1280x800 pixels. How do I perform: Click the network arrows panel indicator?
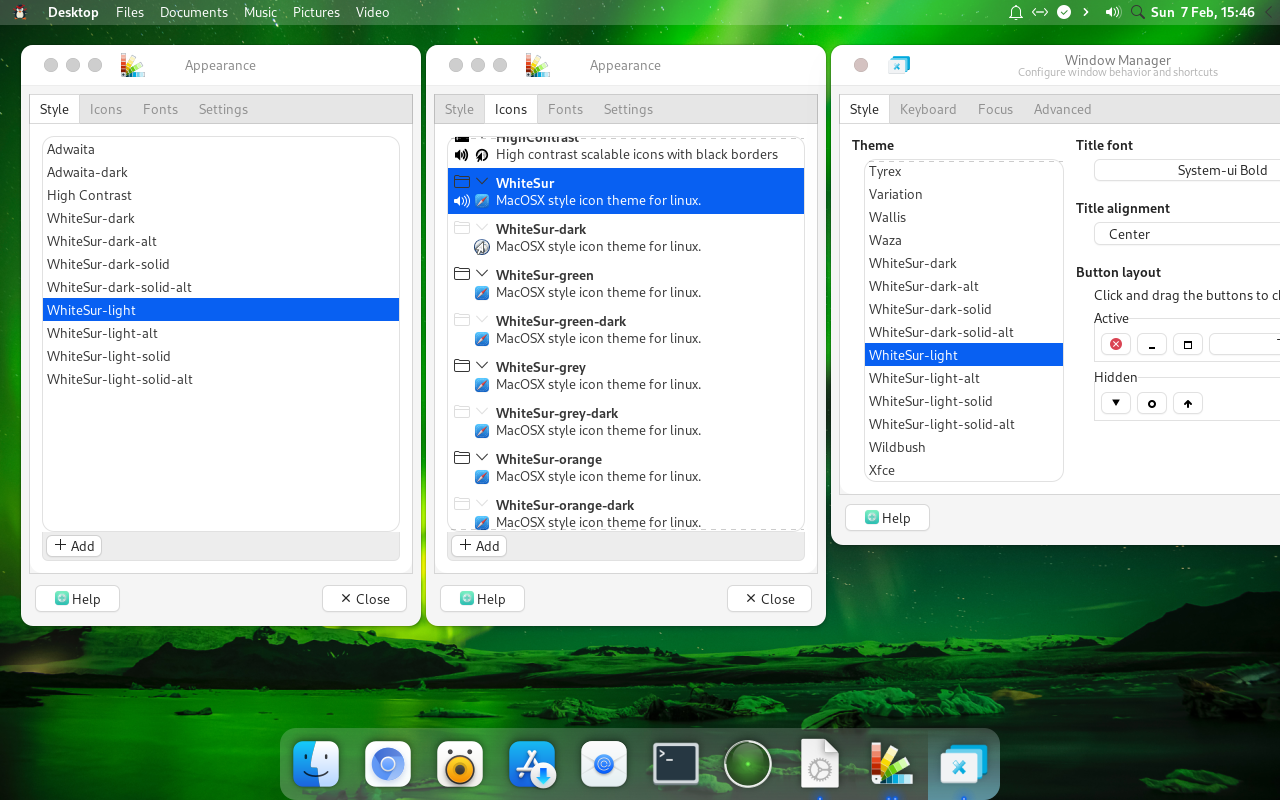[1040, 12]
